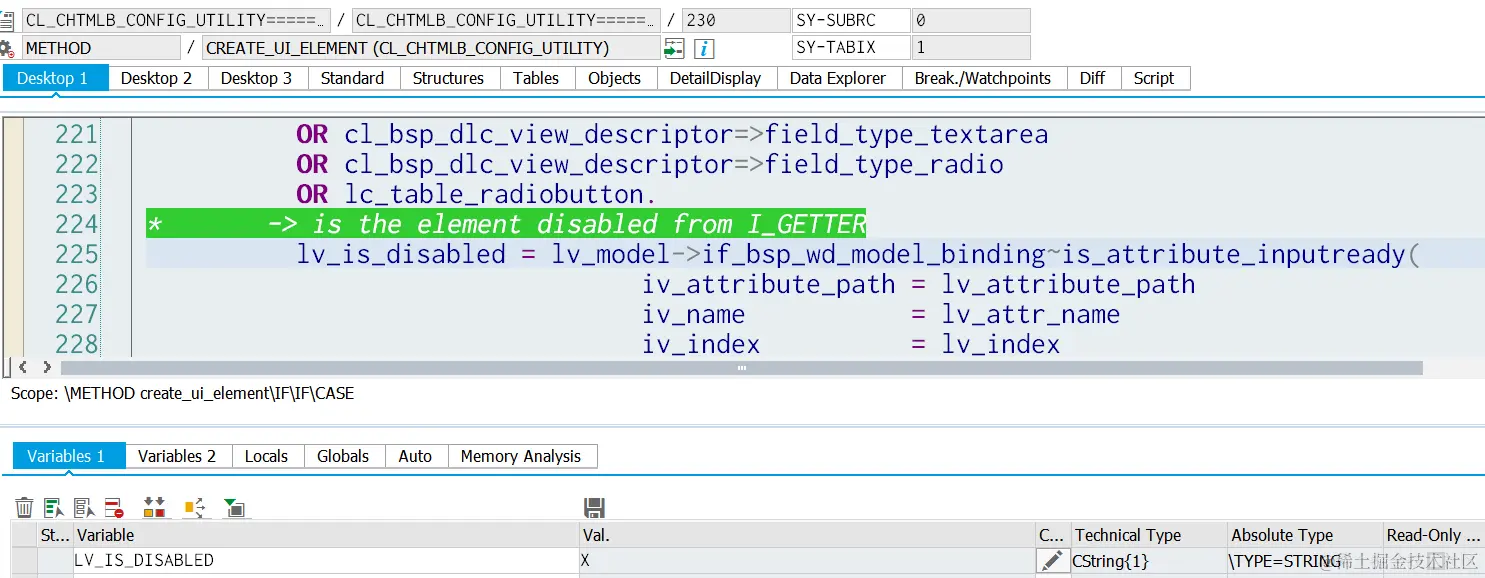Click the left scroll arrow under code editor
The height and width of the screenshot is (578, 1485).
tap(24, 368)
